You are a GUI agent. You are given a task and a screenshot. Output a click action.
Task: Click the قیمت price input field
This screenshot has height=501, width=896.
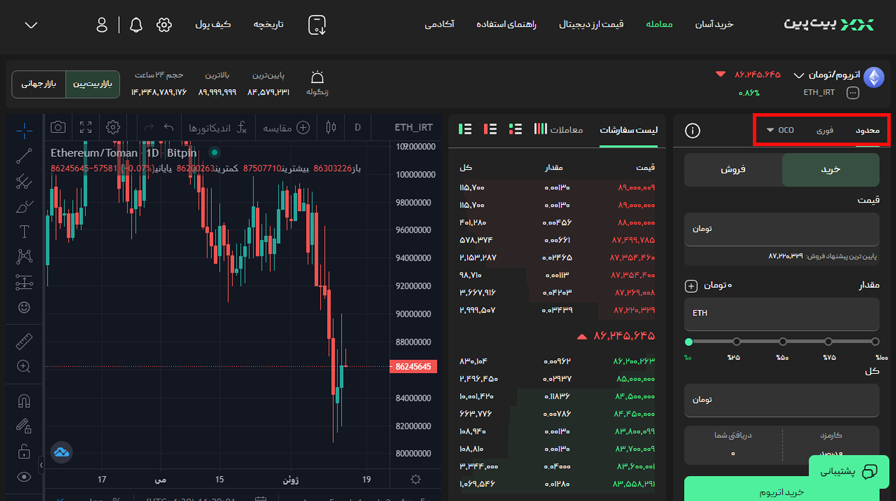point(782,229)
